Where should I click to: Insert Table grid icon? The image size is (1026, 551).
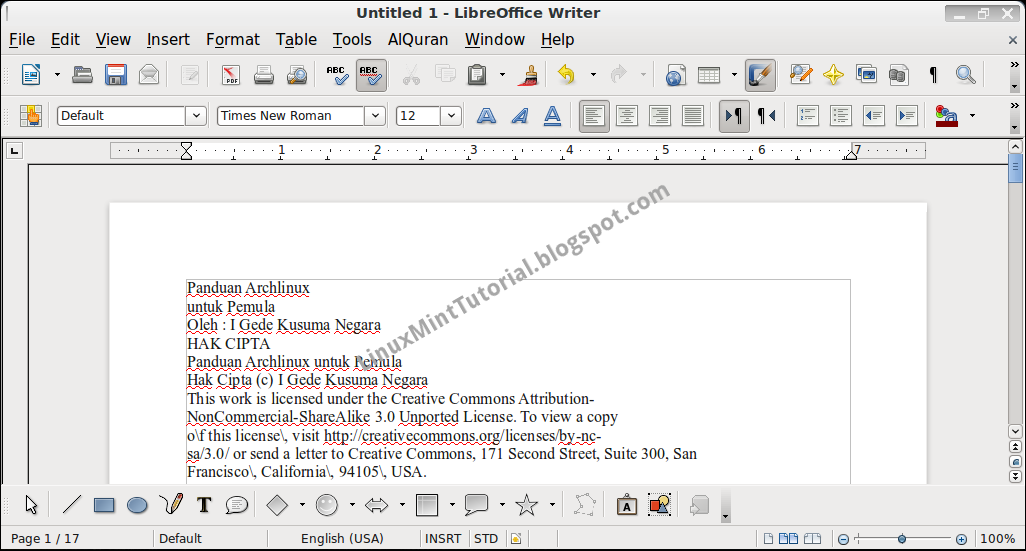coord(709,75)
